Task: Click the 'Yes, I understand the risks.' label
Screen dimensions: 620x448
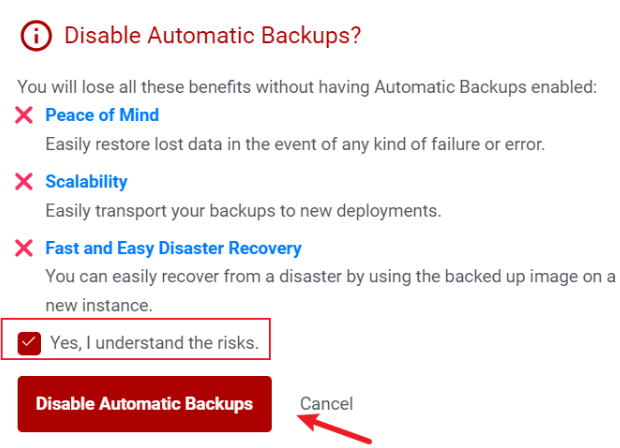Action: click(x=154, y=343)
